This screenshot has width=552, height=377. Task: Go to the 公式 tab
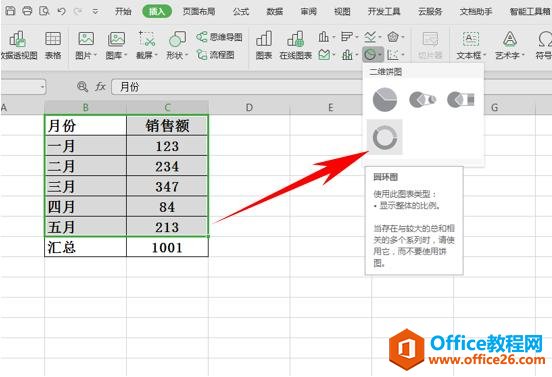(x=241, y=12)
